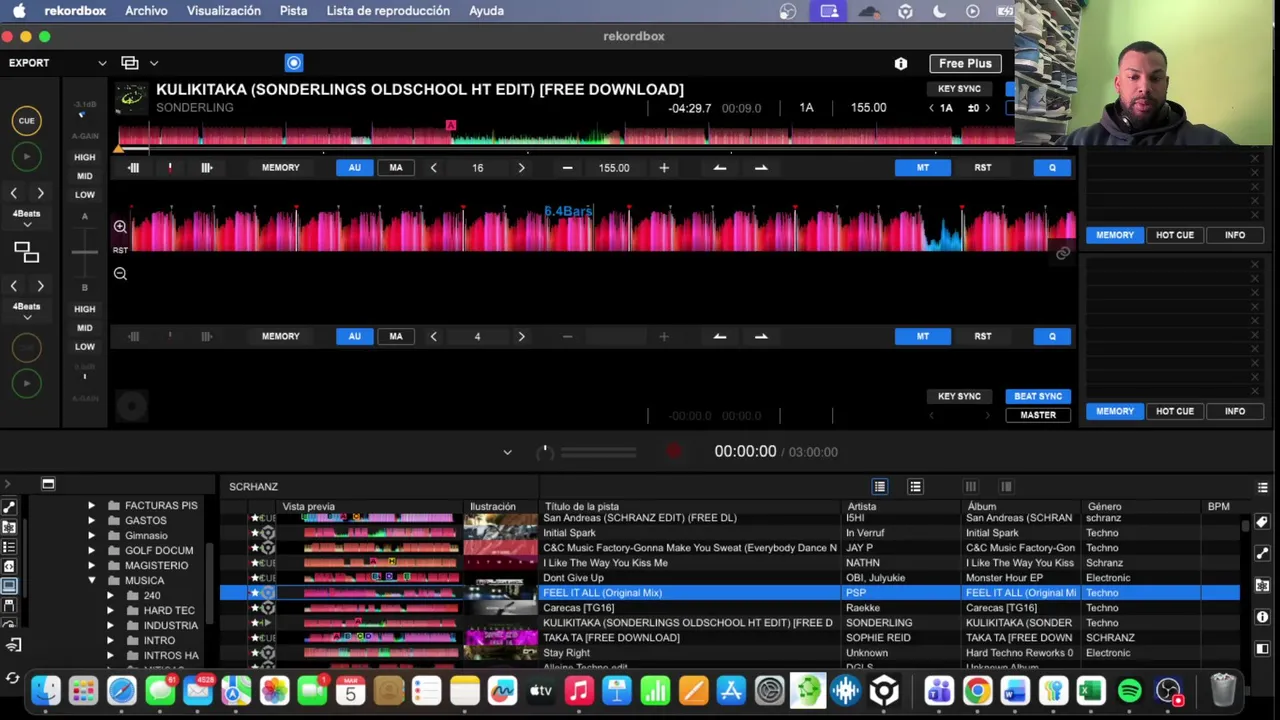The image size is (1280, 720).
Task: Toggle deck 1 Q quantize button
Action: point(1052,168)
